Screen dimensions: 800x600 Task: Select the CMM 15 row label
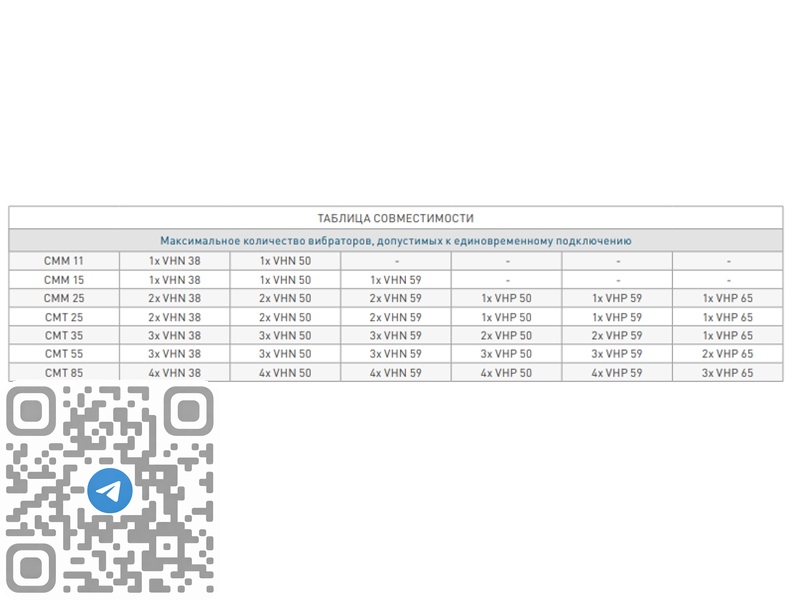tap(64, 280)
